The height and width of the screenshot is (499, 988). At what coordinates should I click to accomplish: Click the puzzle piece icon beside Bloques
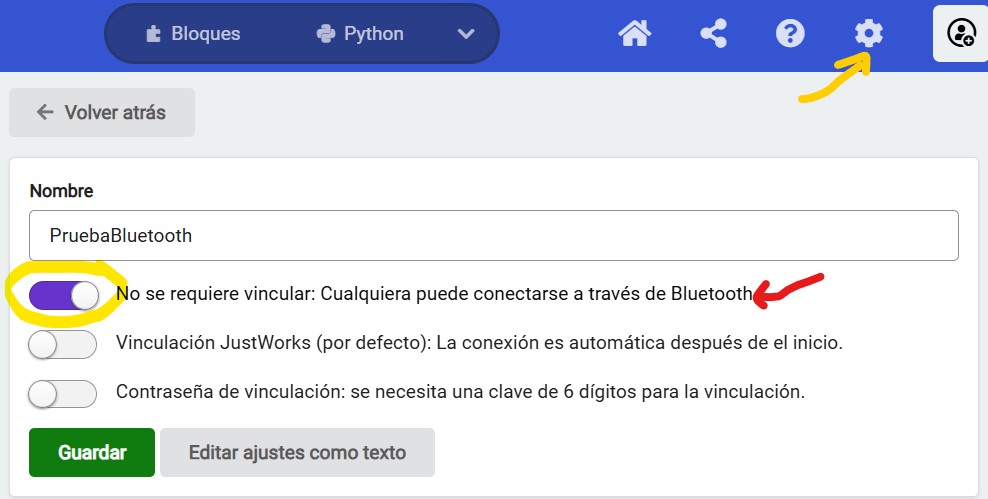(x=153, y=34)
